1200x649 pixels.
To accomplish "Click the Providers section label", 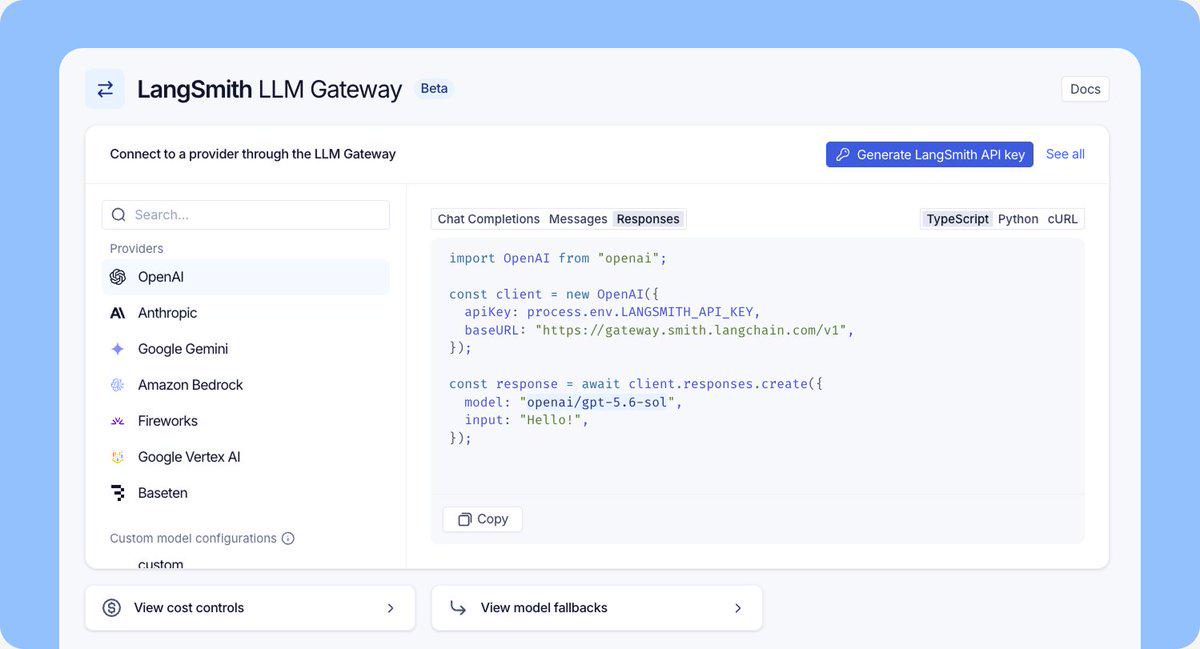I will (137, 248).
